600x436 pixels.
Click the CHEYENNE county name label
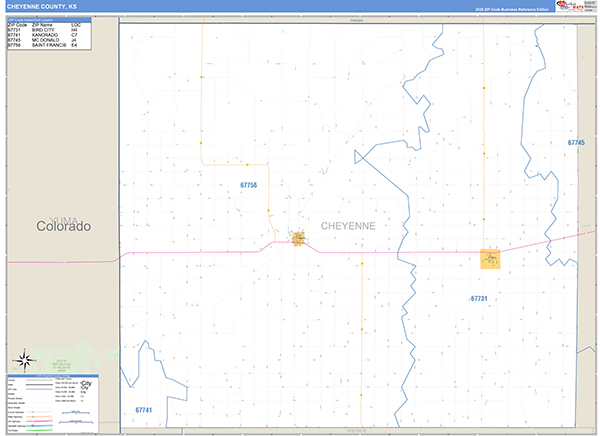349,227
